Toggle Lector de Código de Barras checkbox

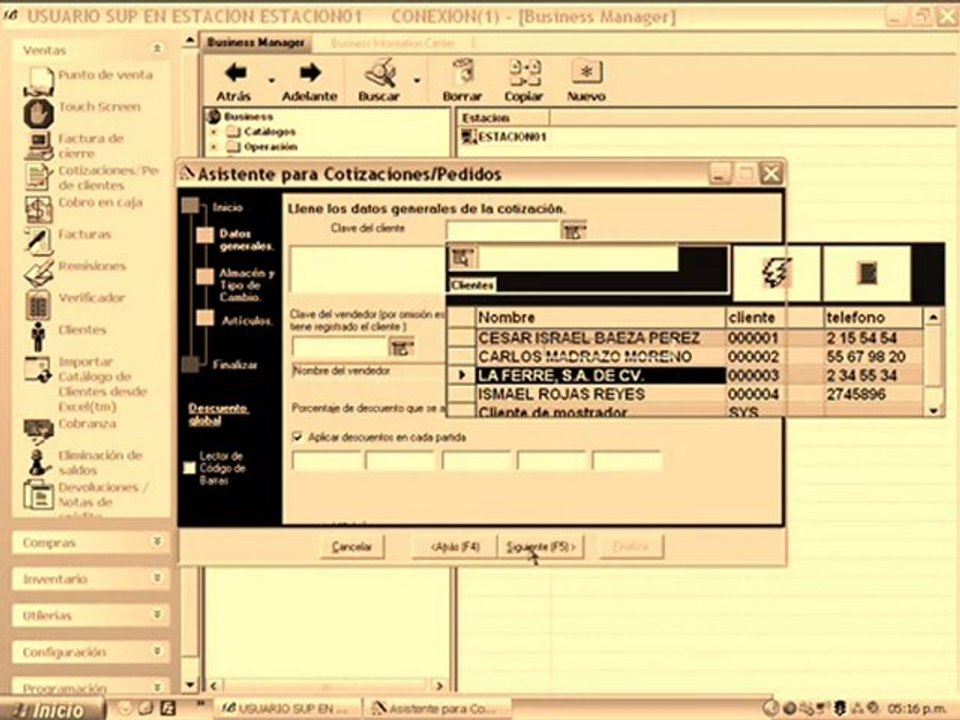(x=190, y=468)
